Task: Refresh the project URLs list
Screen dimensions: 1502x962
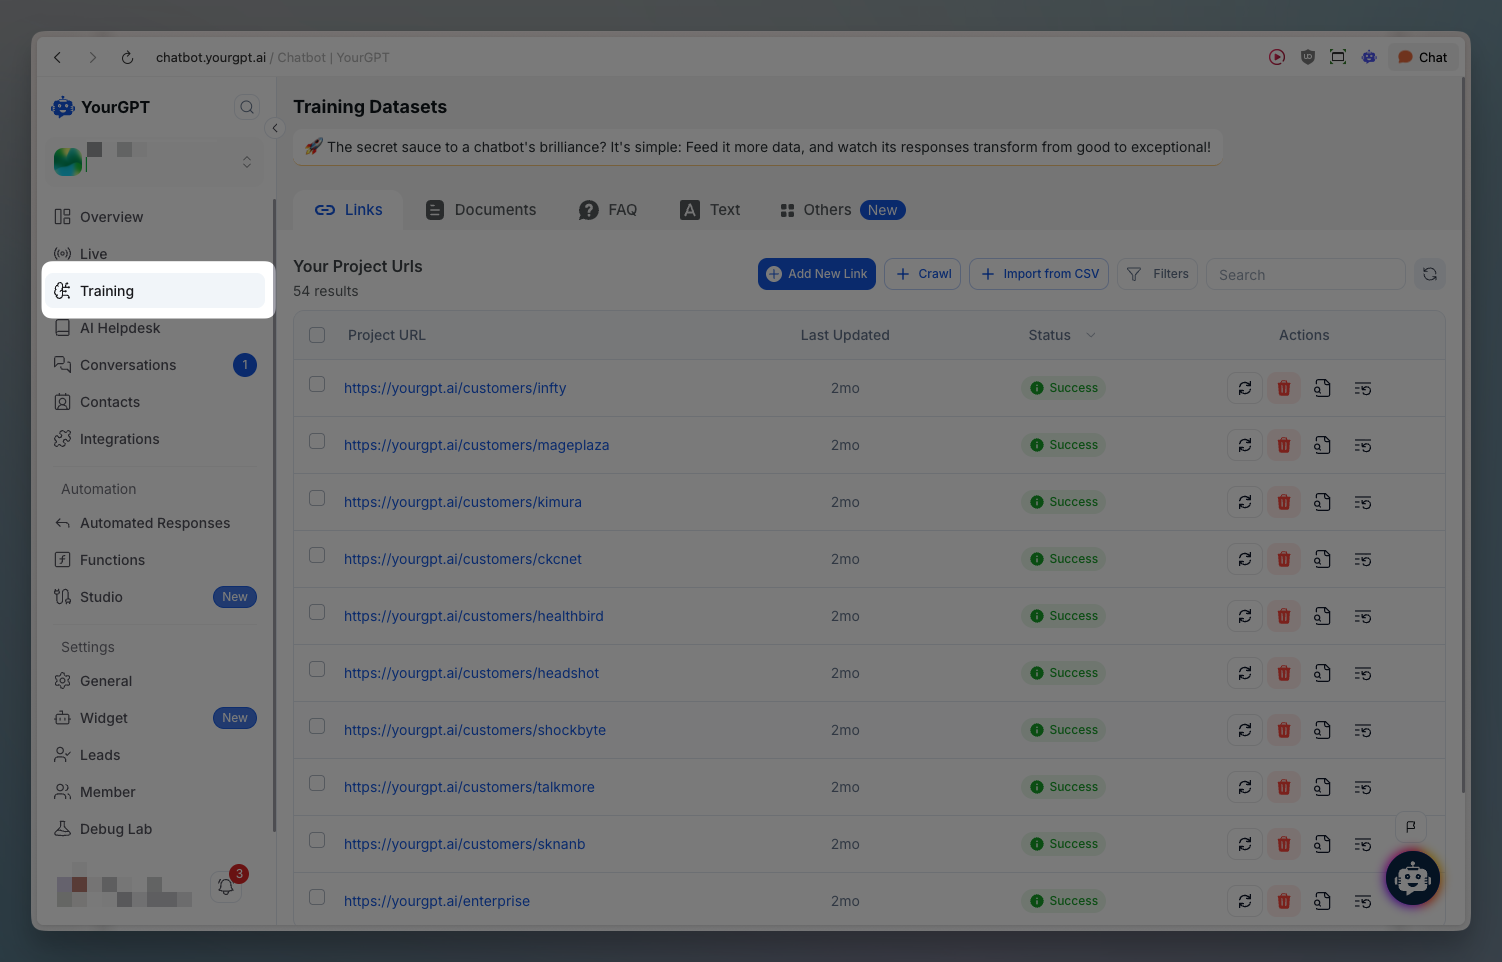Action: pos(1429,274)
